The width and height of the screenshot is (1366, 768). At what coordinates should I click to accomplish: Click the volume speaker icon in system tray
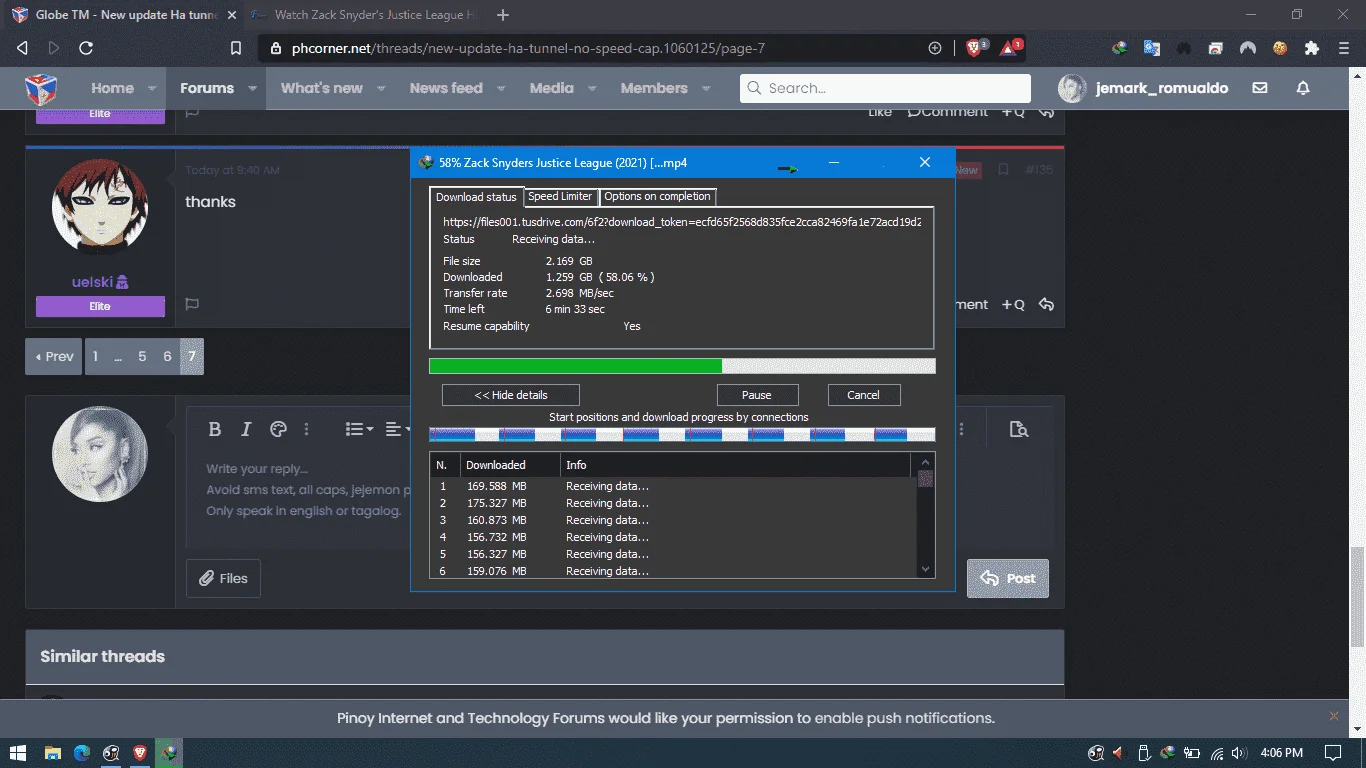click(1239, 753)
